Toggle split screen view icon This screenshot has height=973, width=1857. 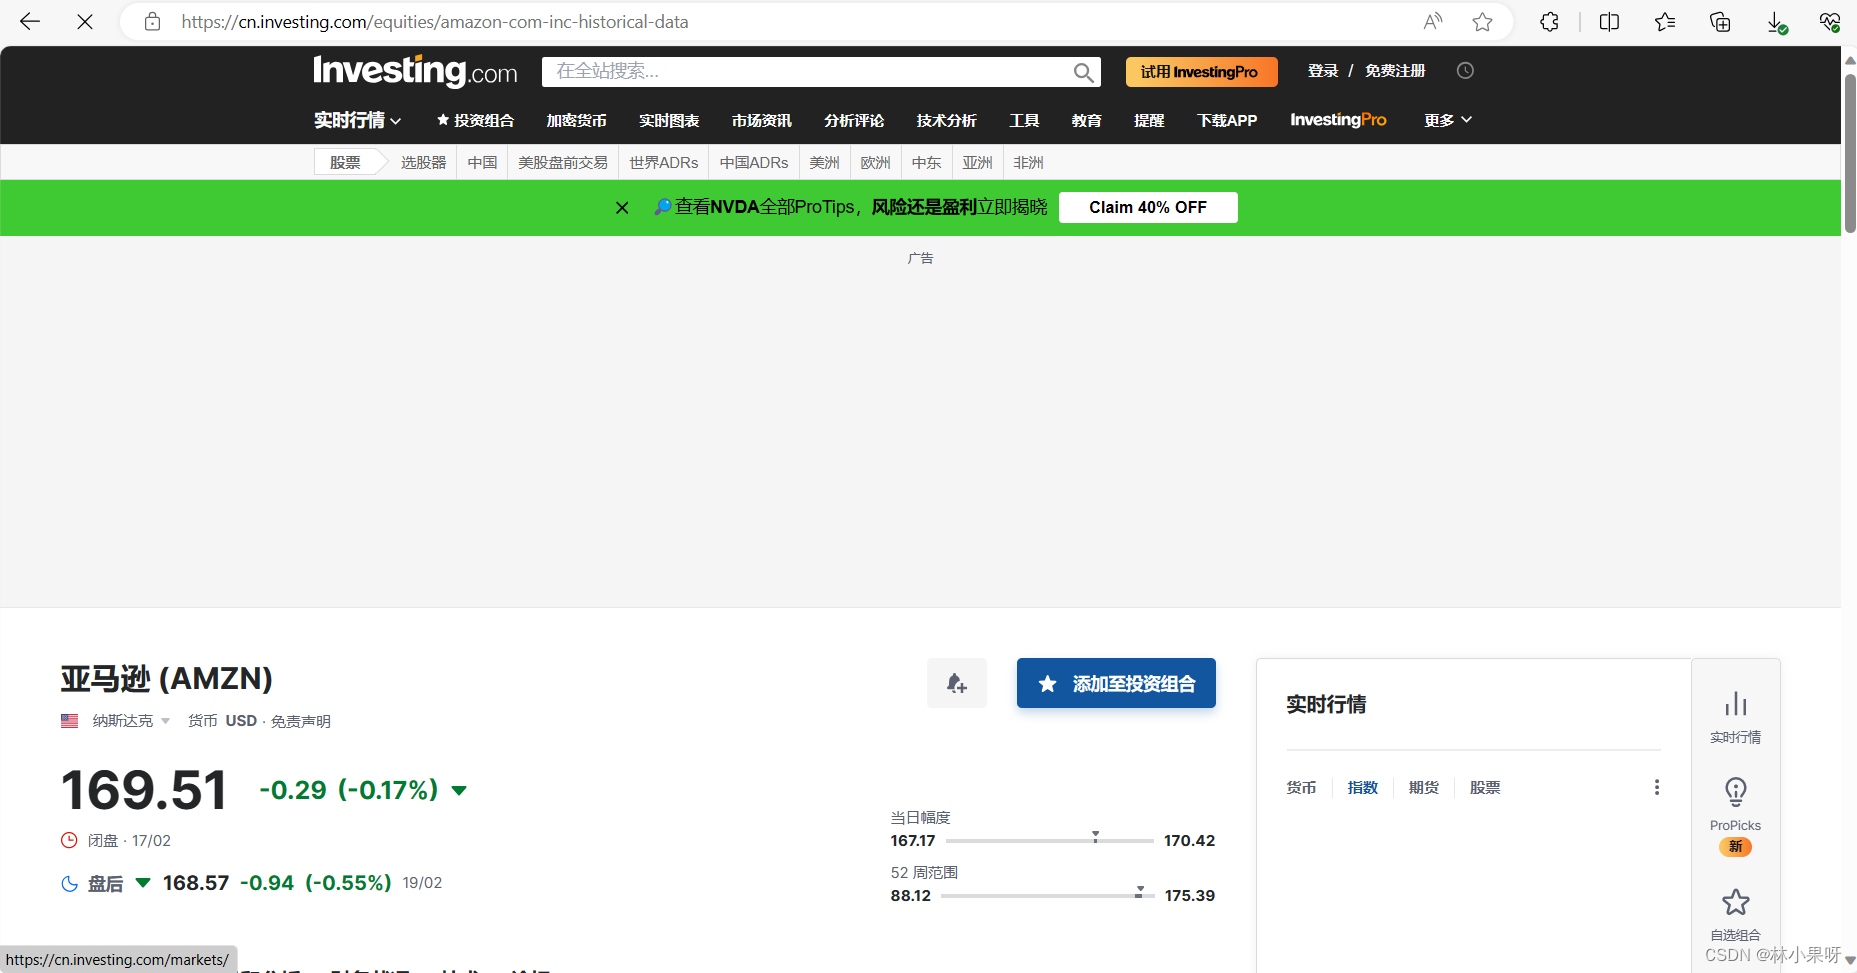pos(1609,21)
